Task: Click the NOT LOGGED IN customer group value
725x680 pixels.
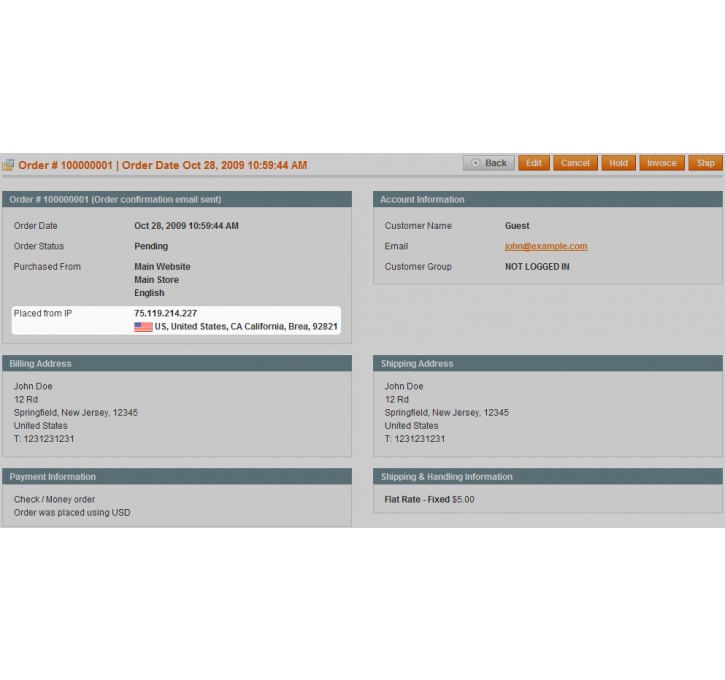Action: coord(537,267)
